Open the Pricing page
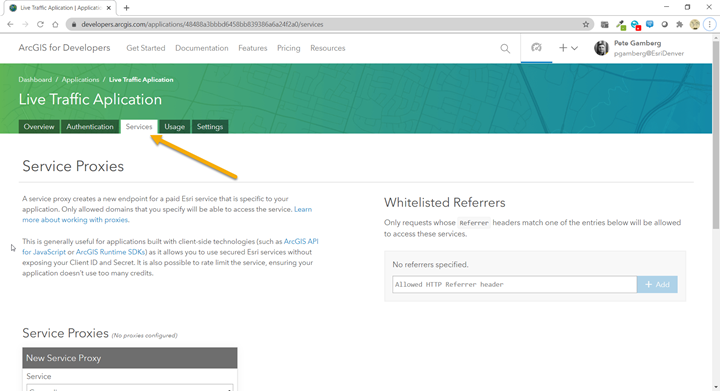The width and height of the screenshot is (720, 391). [288, 48]
